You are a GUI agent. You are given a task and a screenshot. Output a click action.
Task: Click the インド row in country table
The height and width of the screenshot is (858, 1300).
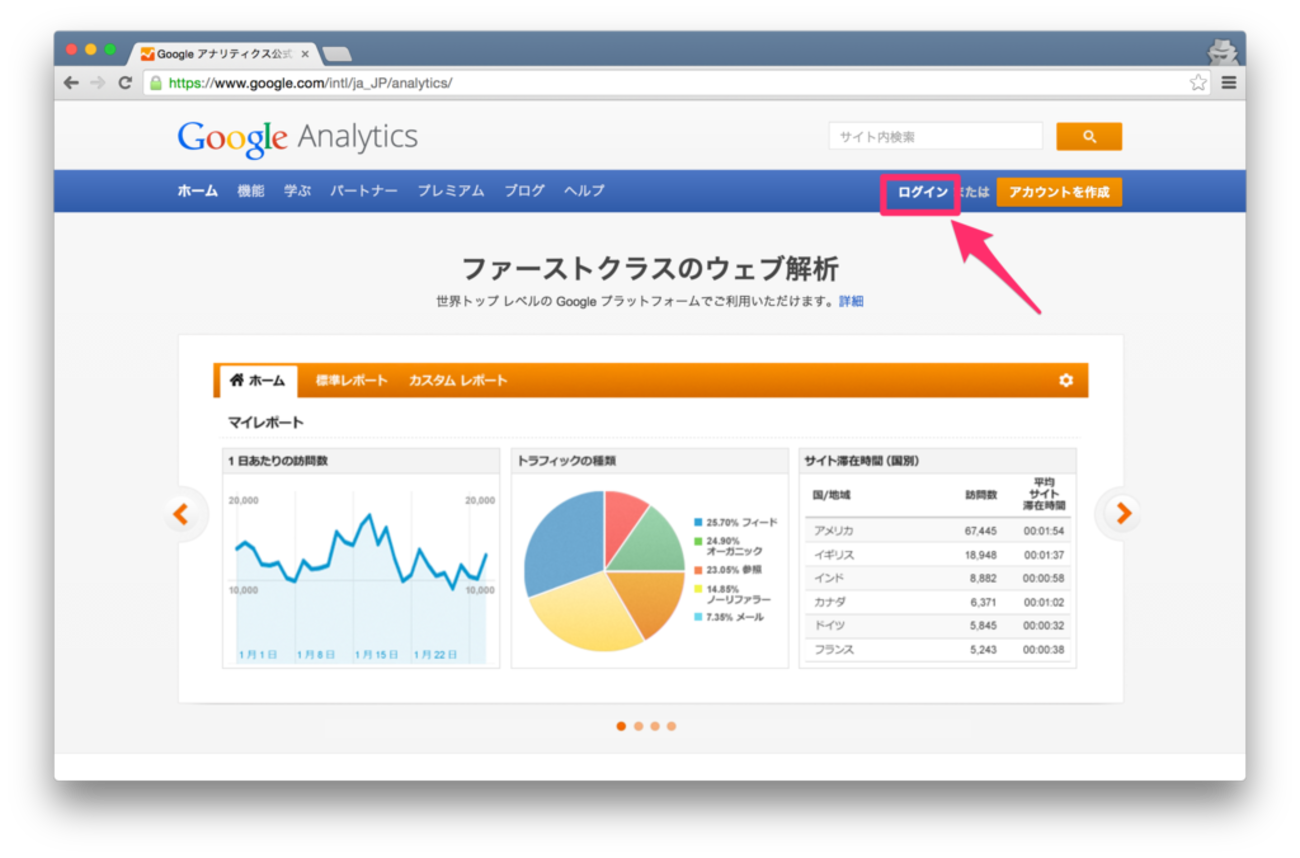click(937, 579)
